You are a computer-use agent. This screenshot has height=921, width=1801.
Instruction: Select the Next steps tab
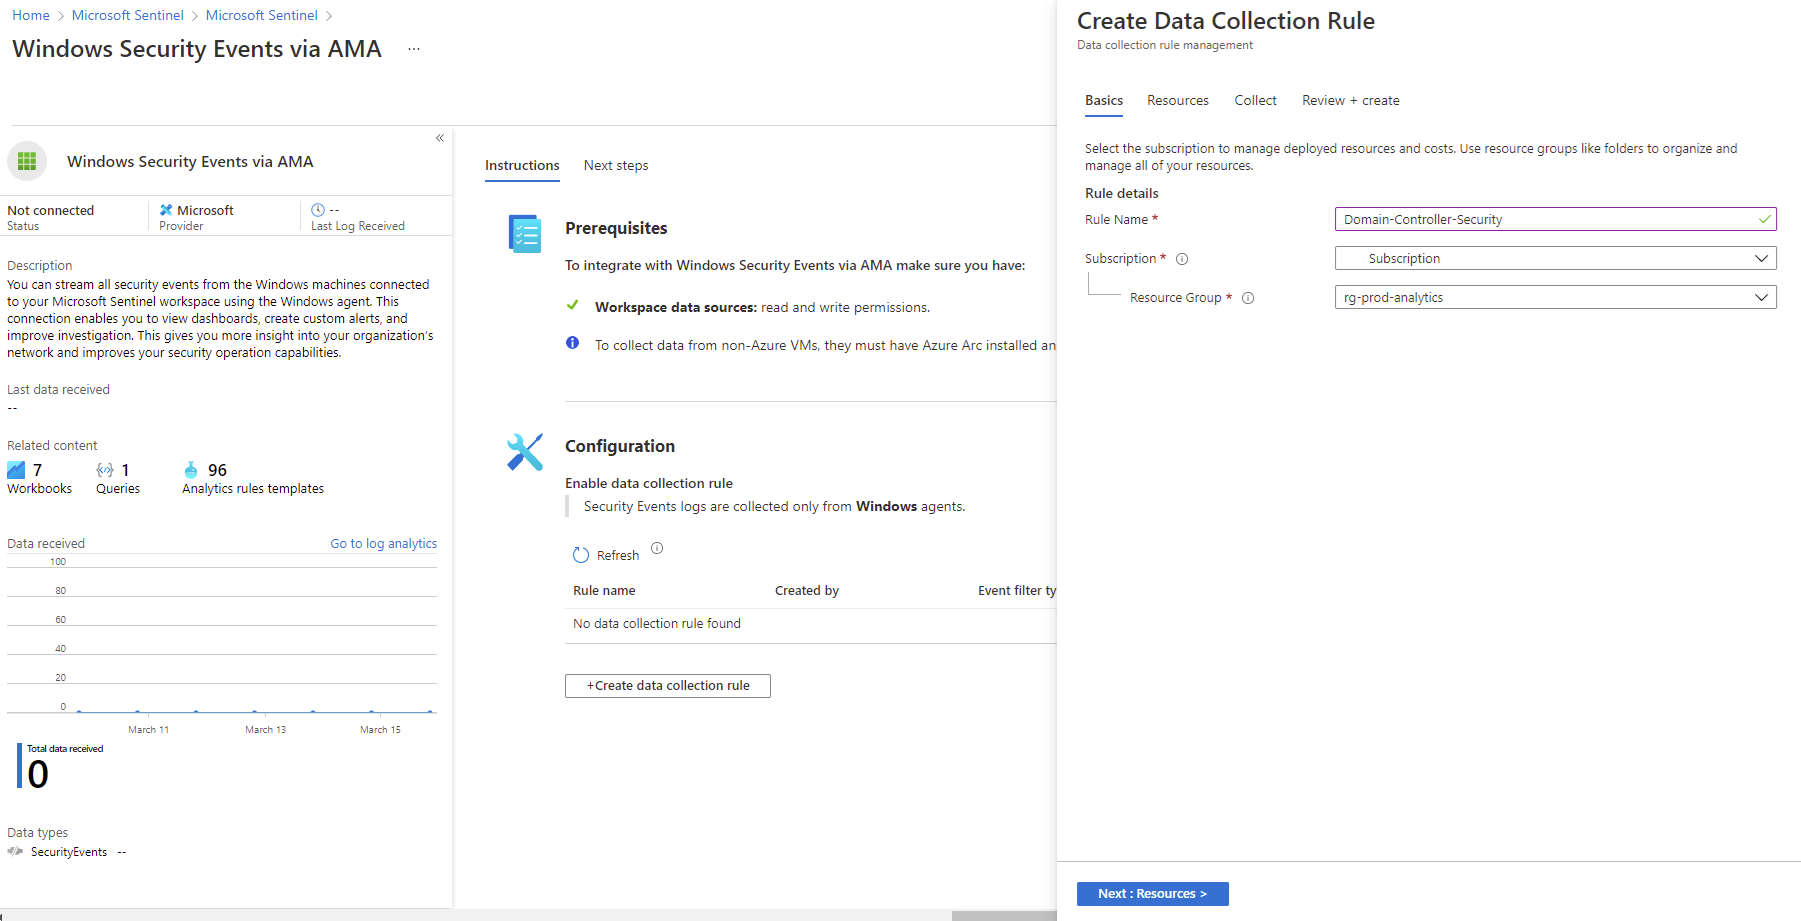616,166
